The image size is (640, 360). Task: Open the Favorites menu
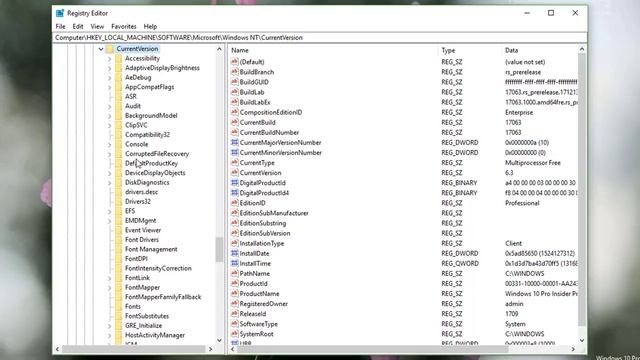click(x=124, y=27)
